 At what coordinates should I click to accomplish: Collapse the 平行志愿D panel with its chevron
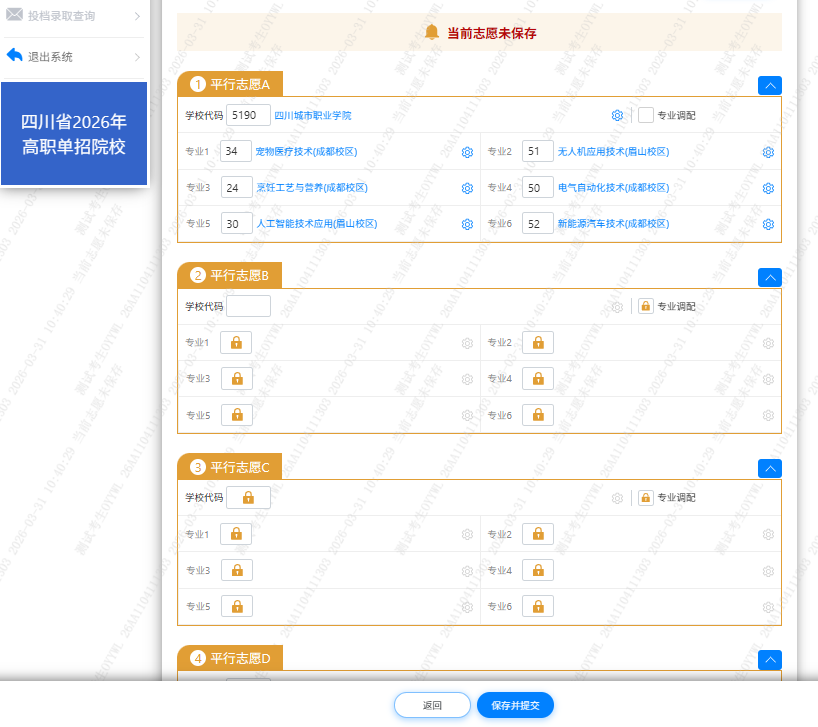coord(770,660)
